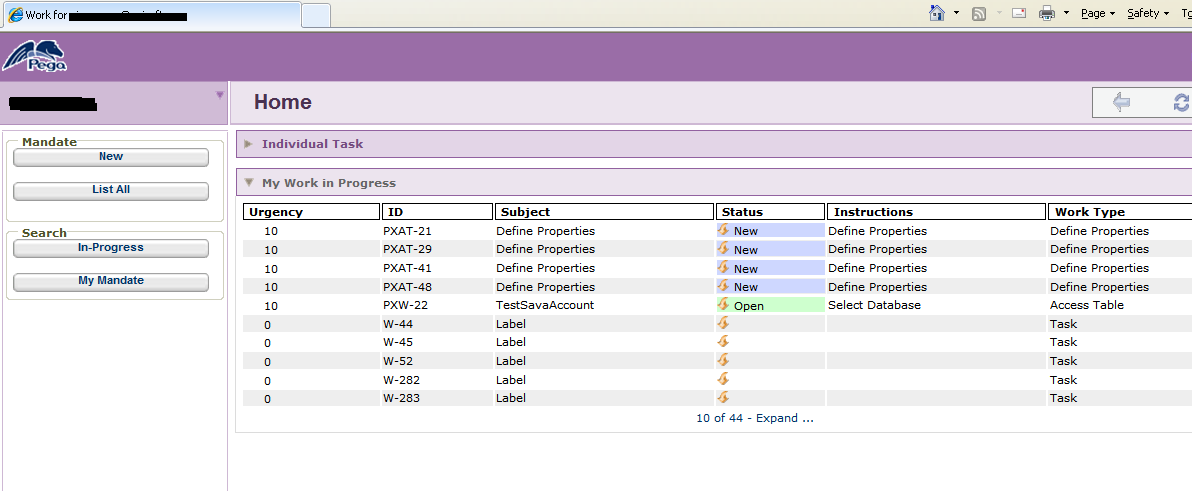Click the RSS feeds icon
Viewport: 1192px width, 491px height.
(x=979, y=13)
